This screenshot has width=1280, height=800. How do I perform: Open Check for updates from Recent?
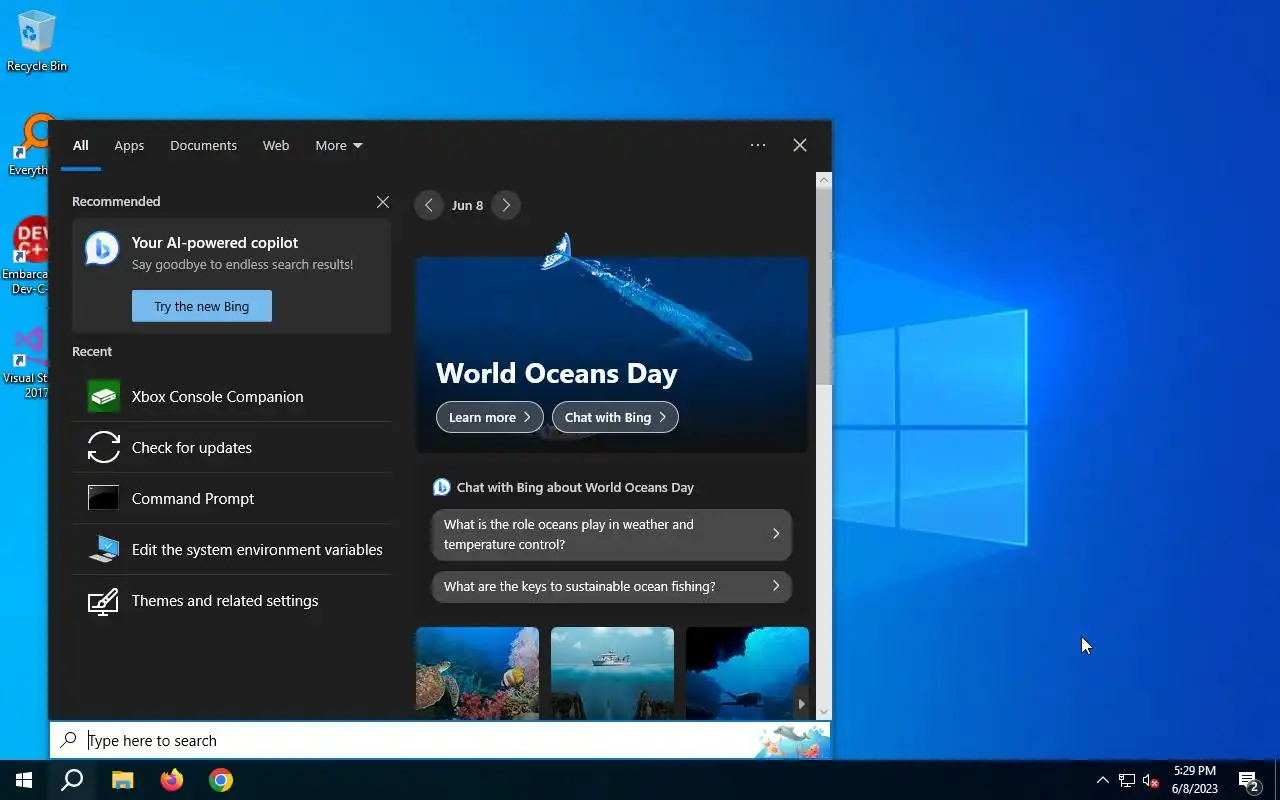(x=231, y=447)
